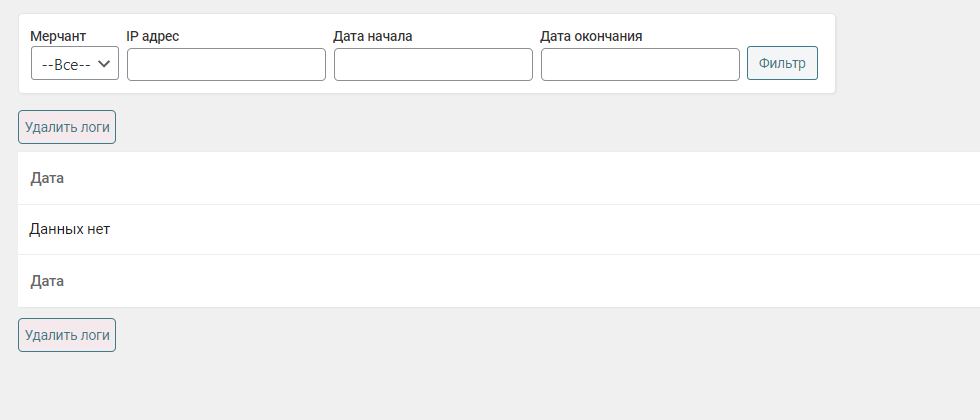Click the Дата footer label below Данных нет

47,281
